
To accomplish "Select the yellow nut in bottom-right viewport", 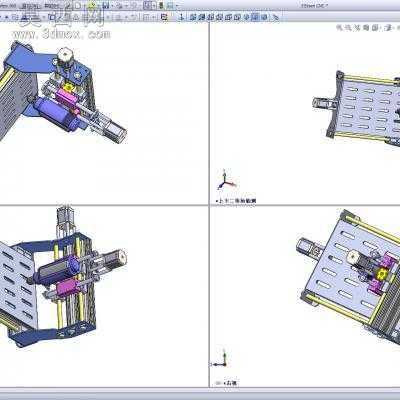I will pos(381,275).
